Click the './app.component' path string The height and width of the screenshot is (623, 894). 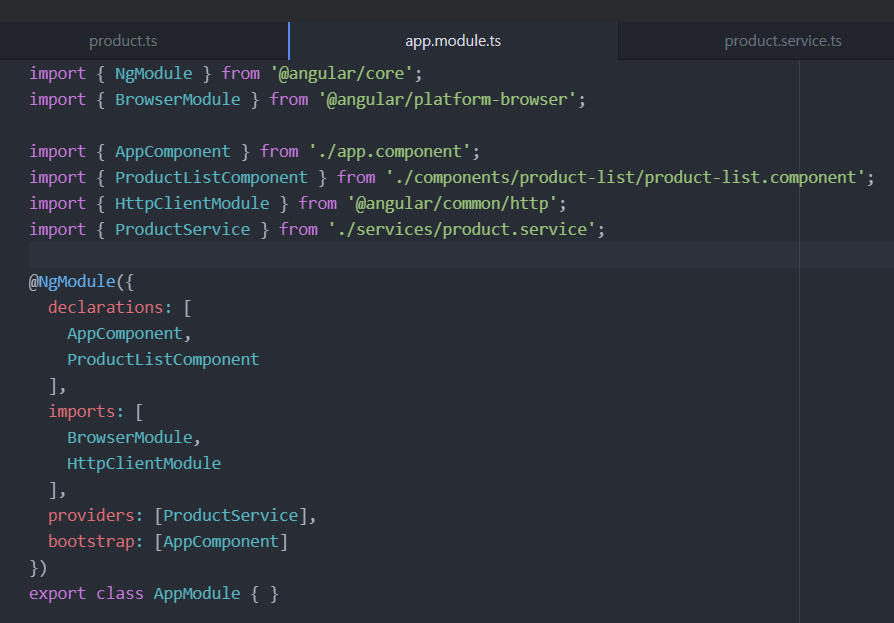pyautogui.click(x=389, y=152)
